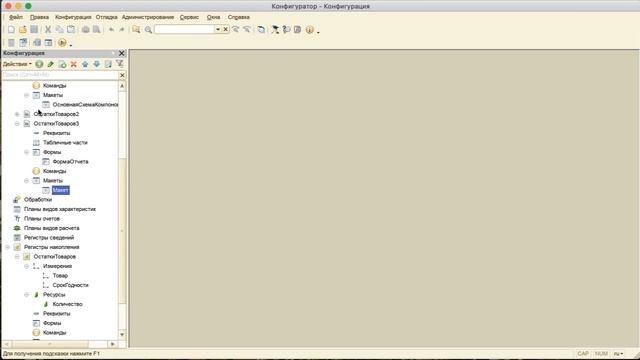Click the funnel Filter icon in panel toolbar
This screenshot has height=360, width=640.
[x=120, y=64]
